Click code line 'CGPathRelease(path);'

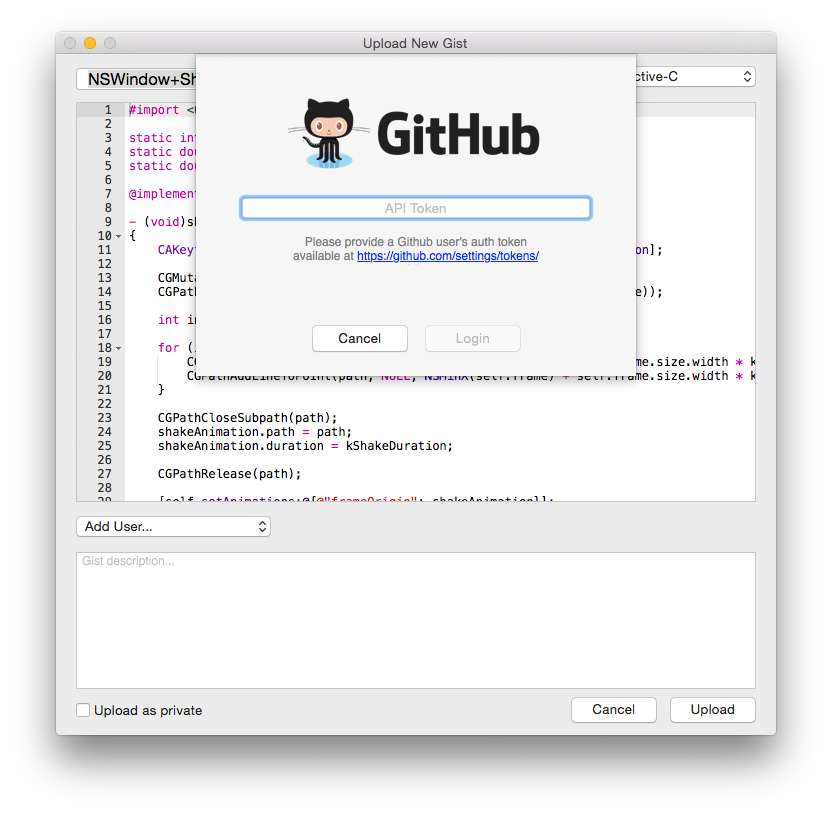click(x=229, y=474)
